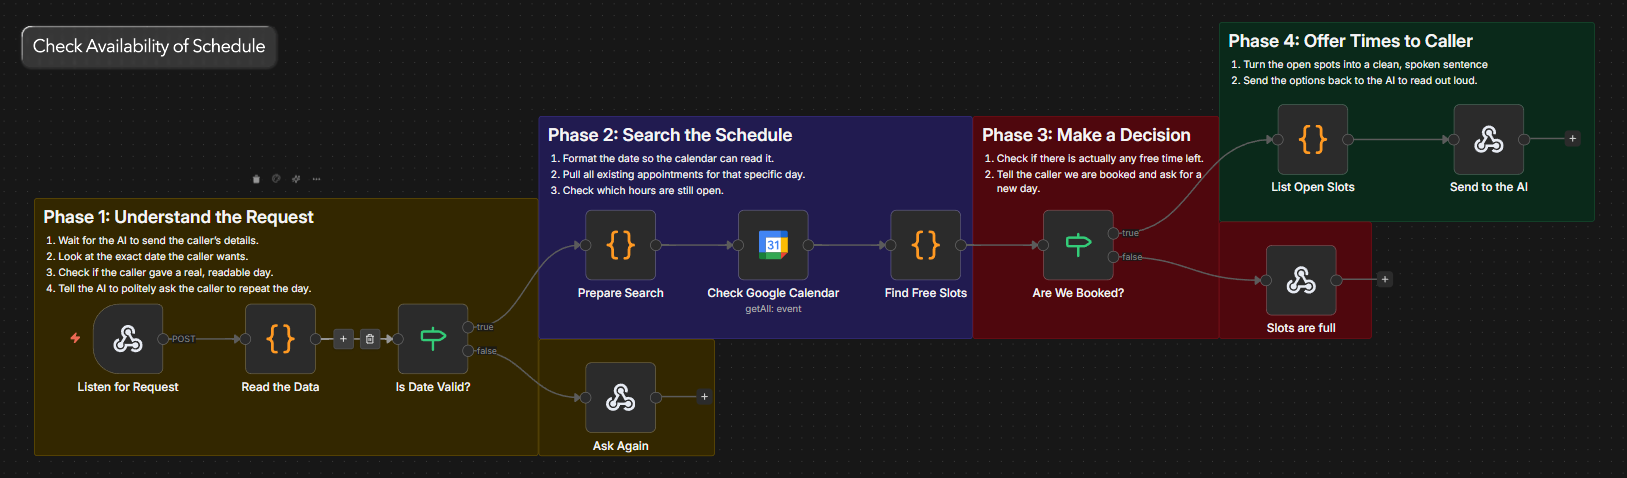
Task: Select the Ask Again webhook node
Action: 620,397
